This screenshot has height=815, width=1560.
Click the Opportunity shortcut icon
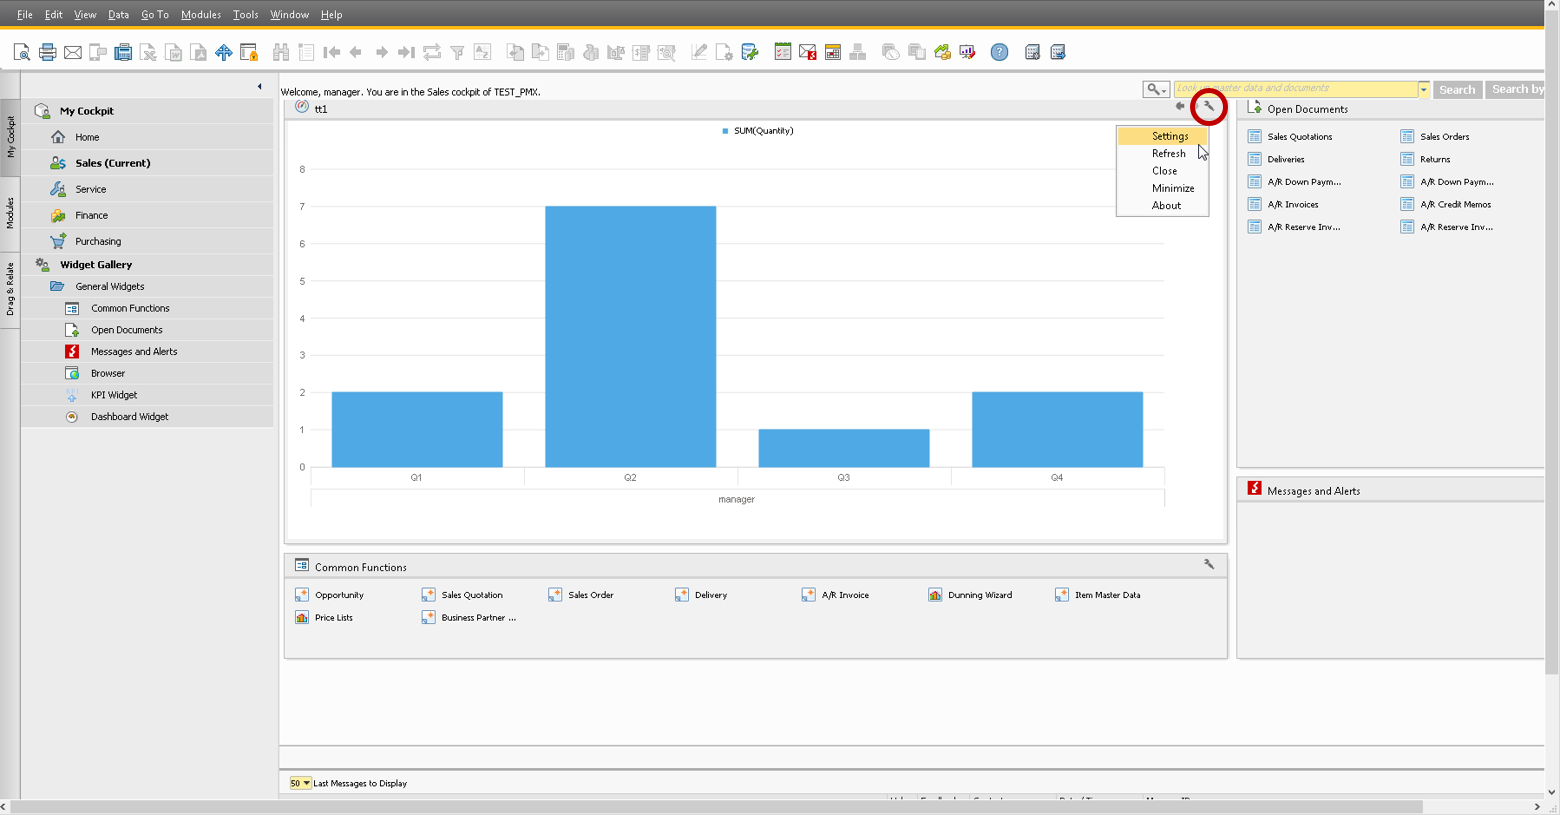click(x=302, y=595)
